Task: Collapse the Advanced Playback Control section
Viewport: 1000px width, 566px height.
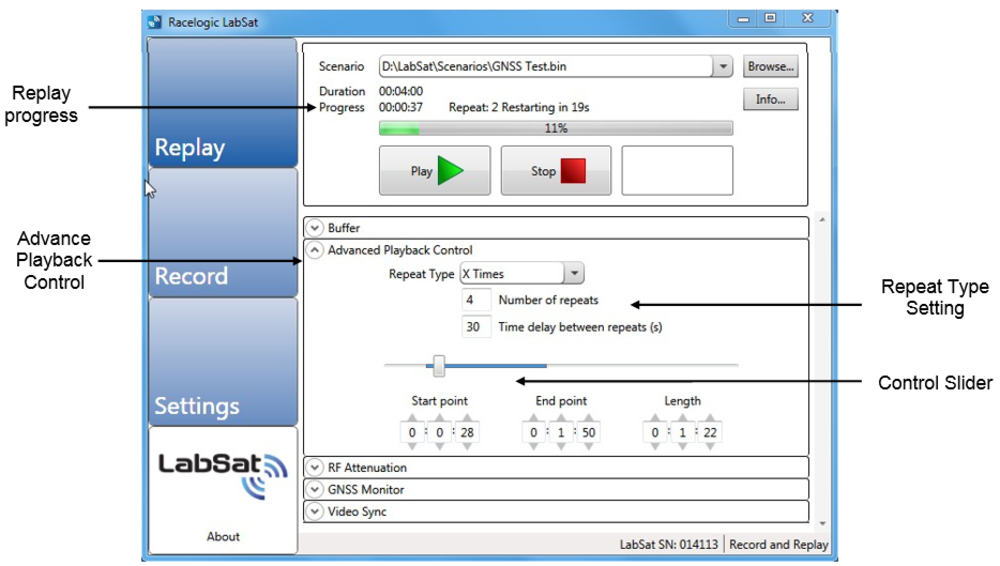Action: pos(317,250)
